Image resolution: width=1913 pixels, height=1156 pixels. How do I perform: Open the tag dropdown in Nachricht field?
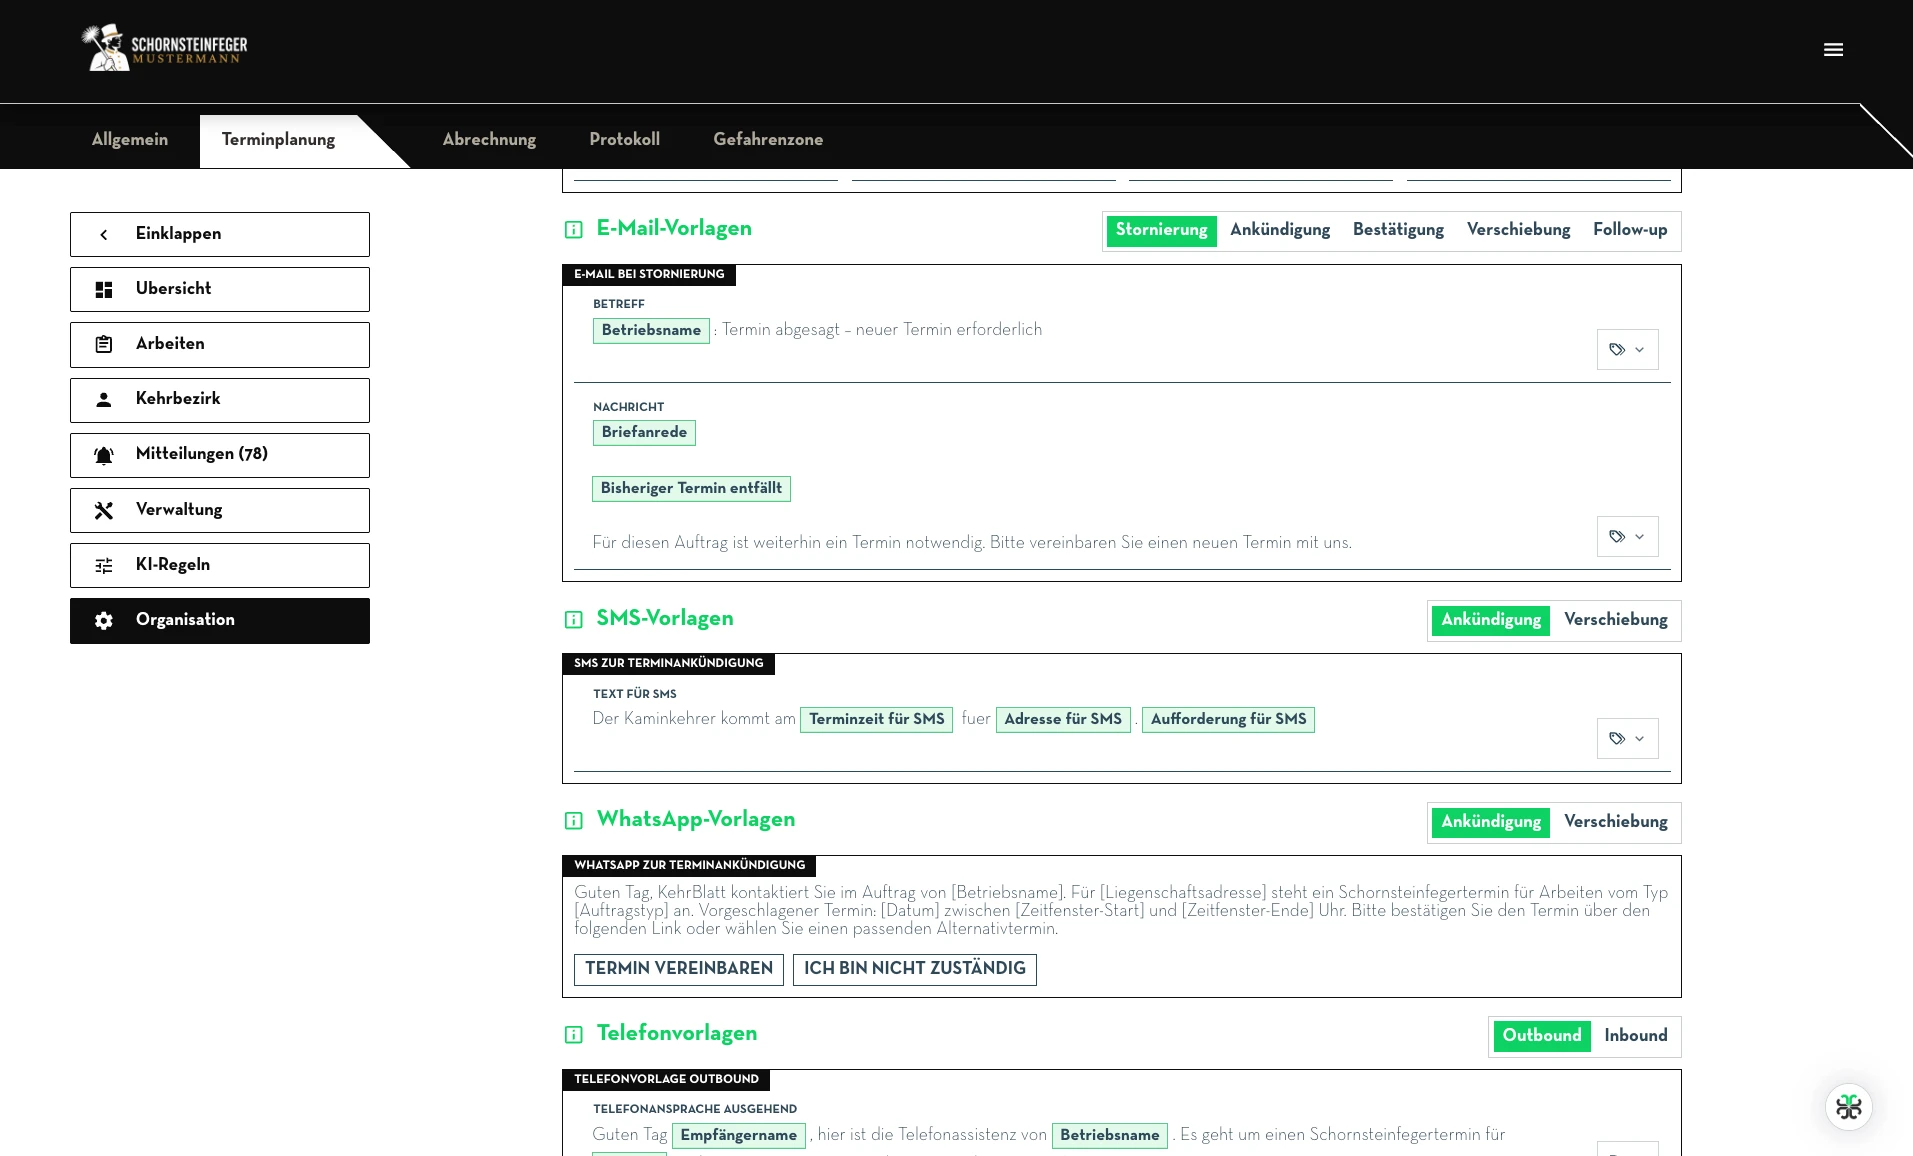pos(1627,537)
